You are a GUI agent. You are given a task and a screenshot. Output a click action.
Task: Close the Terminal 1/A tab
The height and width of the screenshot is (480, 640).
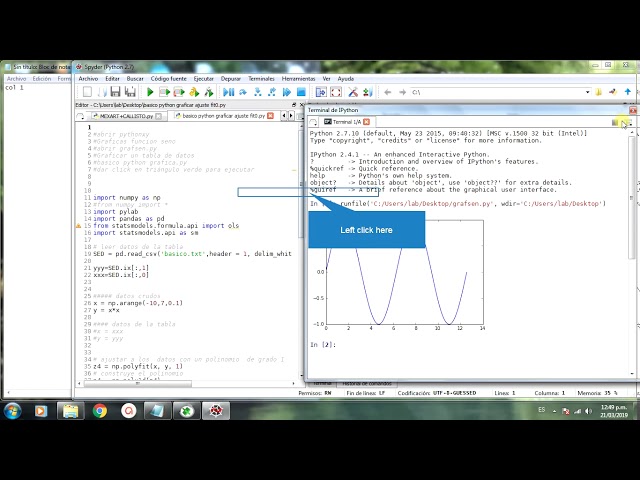tap(367, 122)
